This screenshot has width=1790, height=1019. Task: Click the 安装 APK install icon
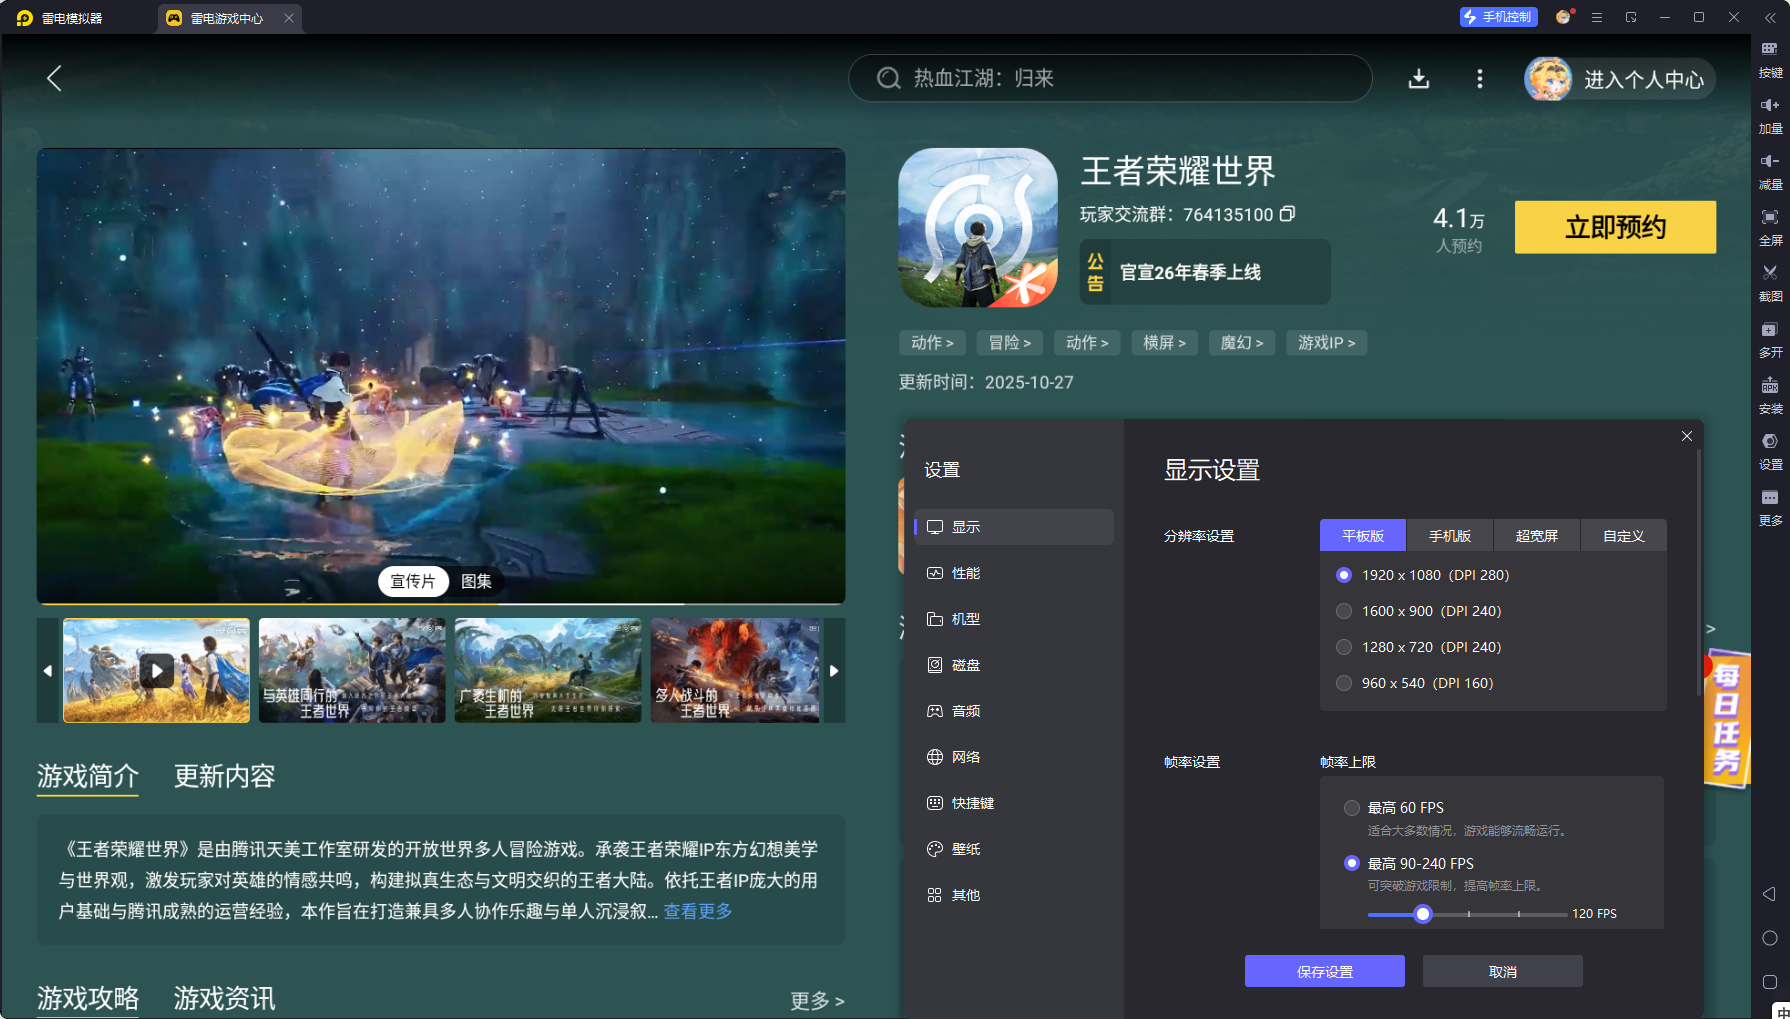pos(1769,396)
